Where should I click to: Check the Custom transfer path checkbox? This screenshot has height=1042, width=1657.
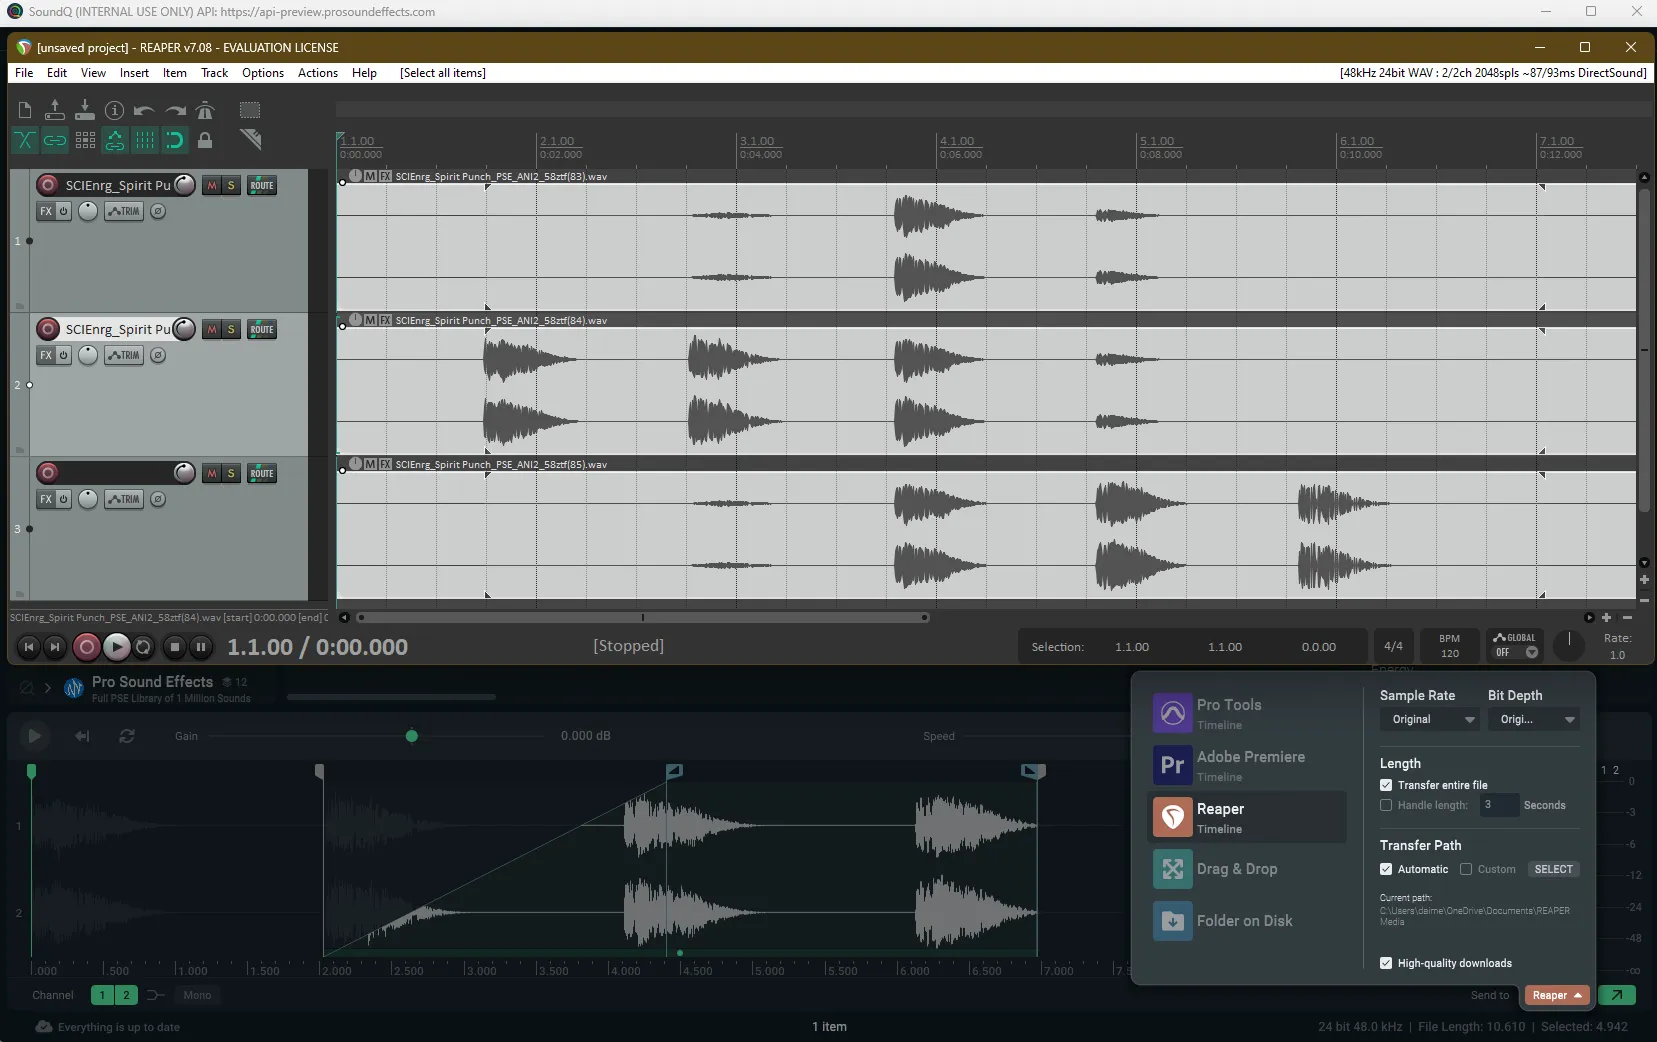1466,869
